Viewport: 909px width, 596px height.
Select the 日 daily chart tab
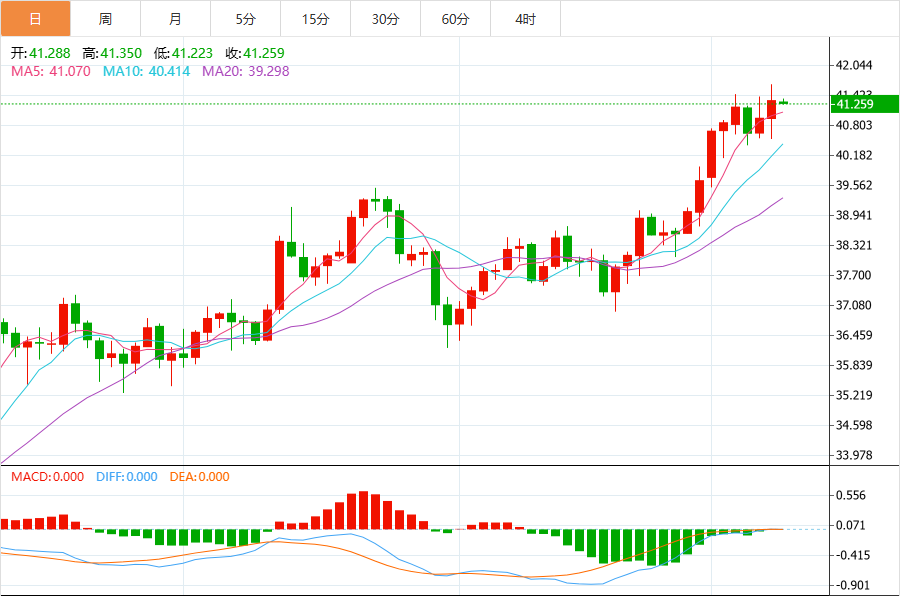click(x=35, y=19)
